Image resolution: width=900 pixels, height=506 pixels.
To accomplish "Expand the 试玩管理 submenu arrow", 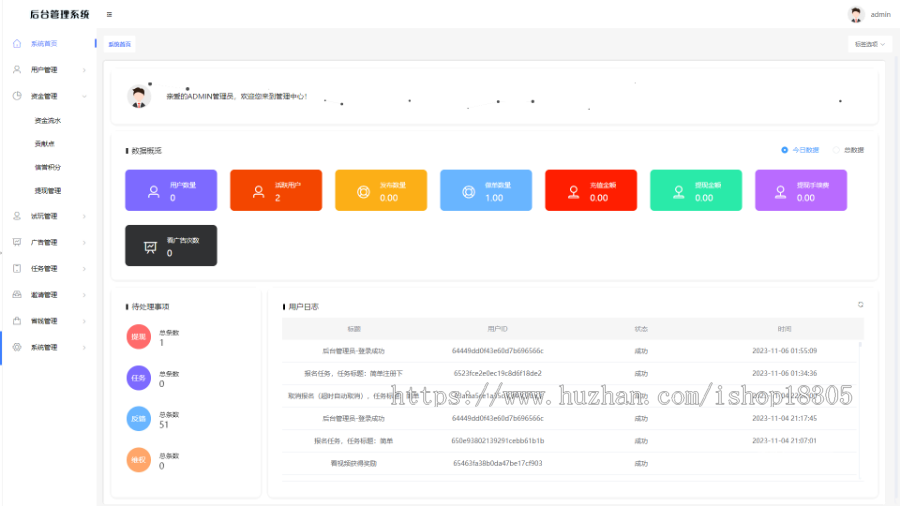I will [x=84, y=216].
